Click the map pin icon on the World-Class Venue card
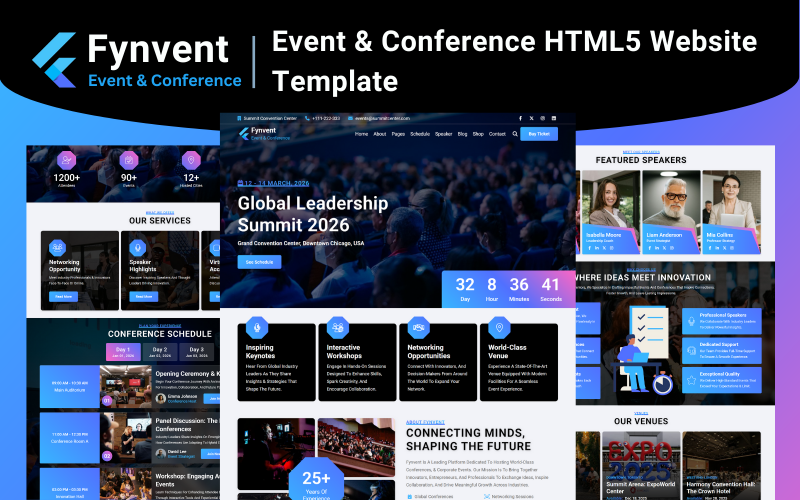800x500 pixels. (x=499, y=327)
